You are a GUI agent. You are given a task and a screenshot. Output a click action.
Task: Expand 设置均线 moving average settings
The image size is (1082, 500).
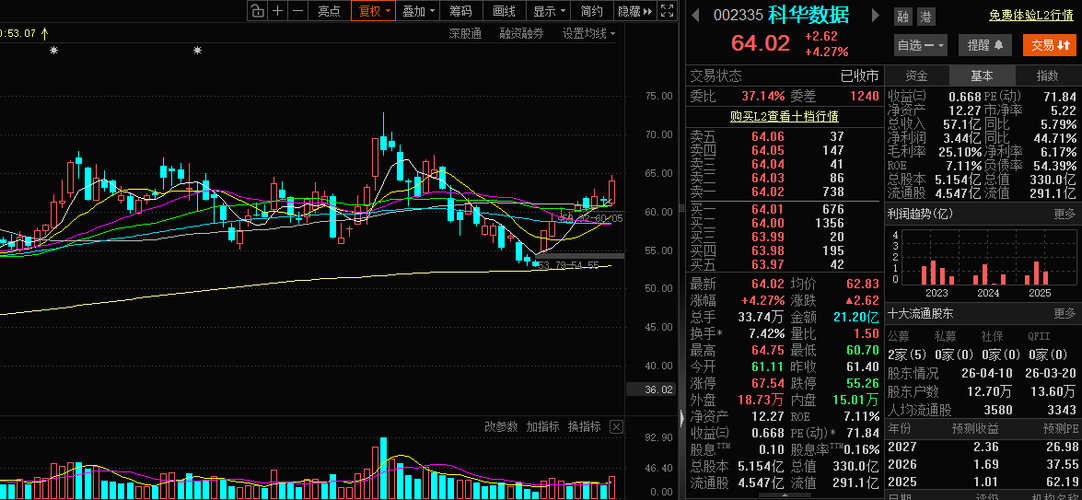coord(589,32)
